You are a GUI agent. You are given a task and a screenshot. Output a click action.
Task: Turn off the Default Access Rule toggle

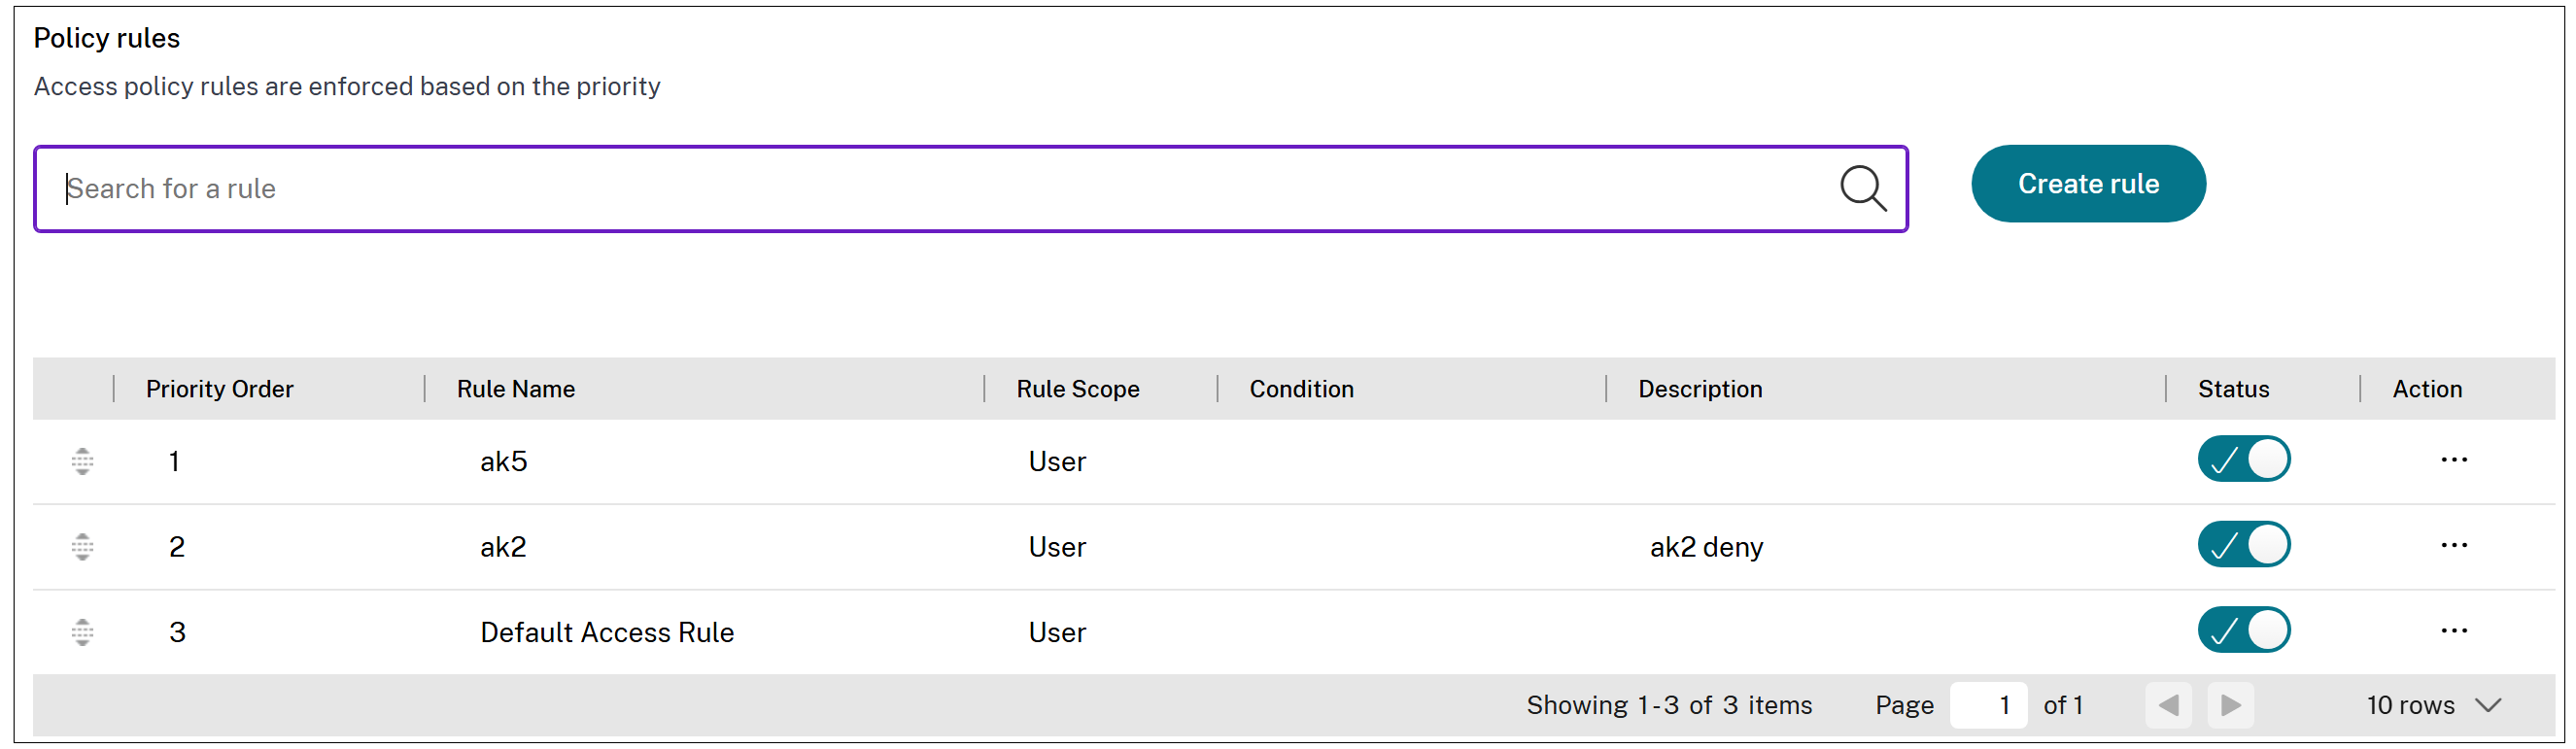(x=2243, y=631)
